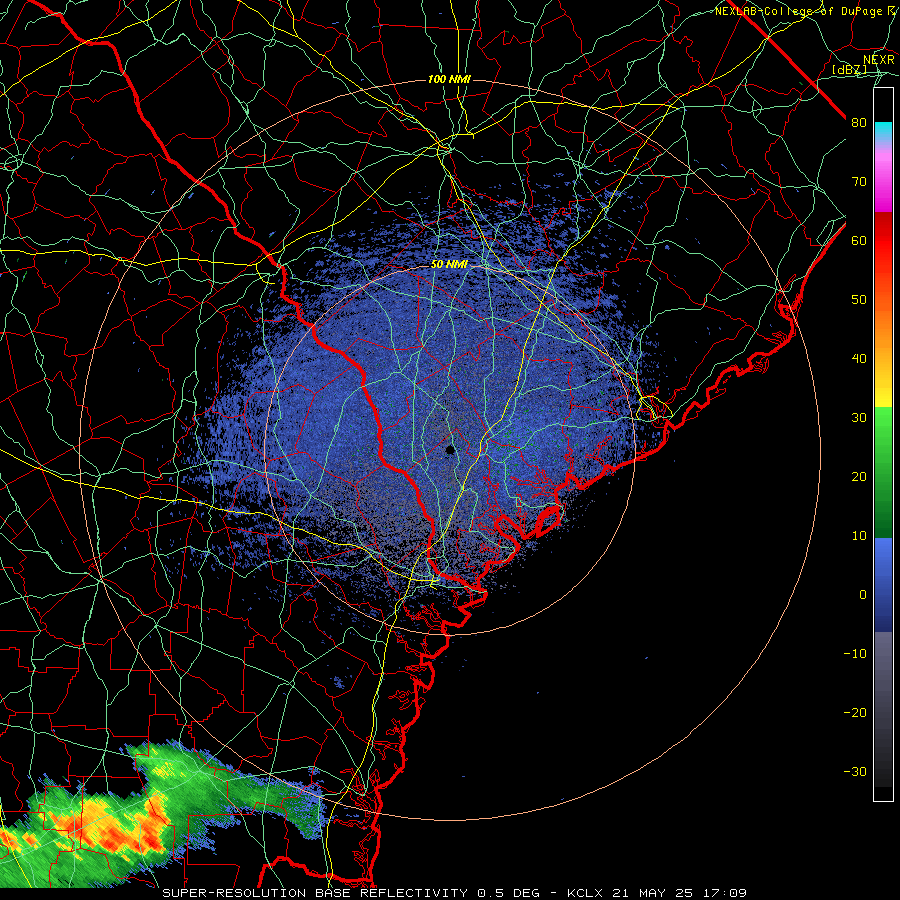This screenshot has height=900, width=900.
Task: Click the 30 value on the dBZ scale
Action: 859,418
